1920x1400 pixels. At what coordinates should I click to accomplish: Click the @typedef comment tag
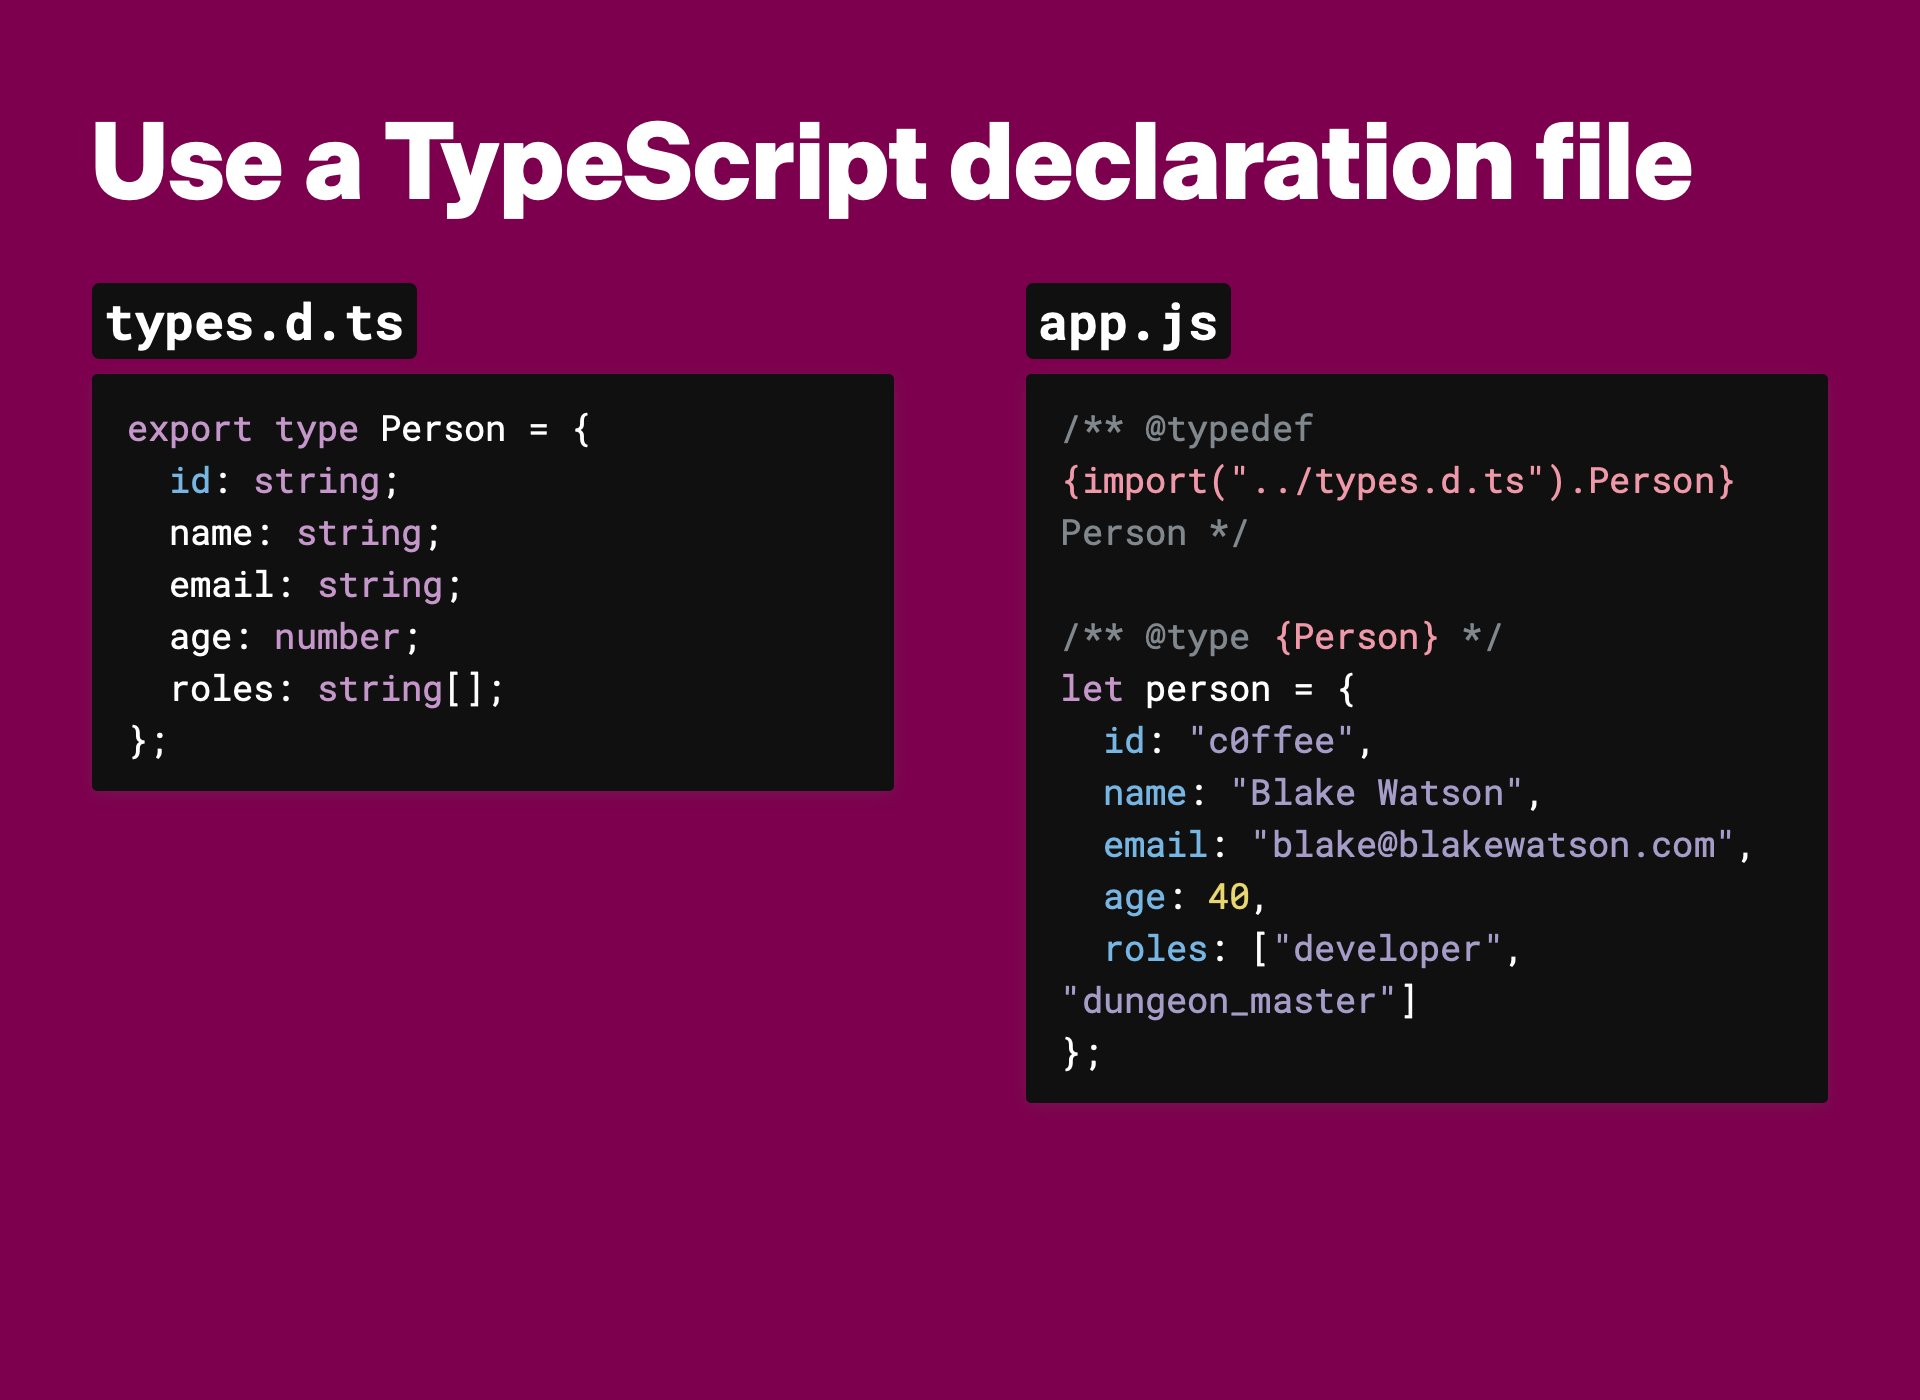1228,429
